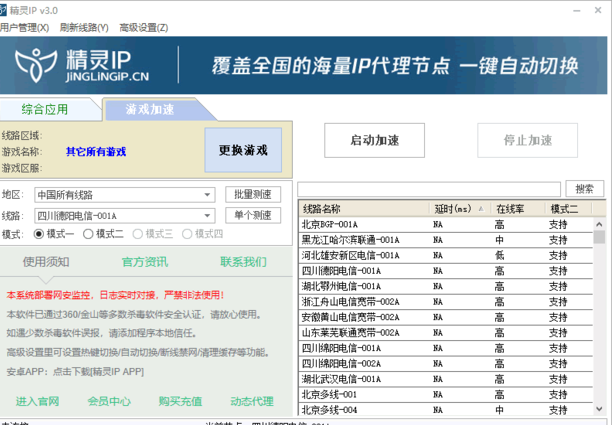The width and height of the screenshot is (612, 425).
Task: Open the 用户管理(X) menu
Action: click(x=25, y=28)
